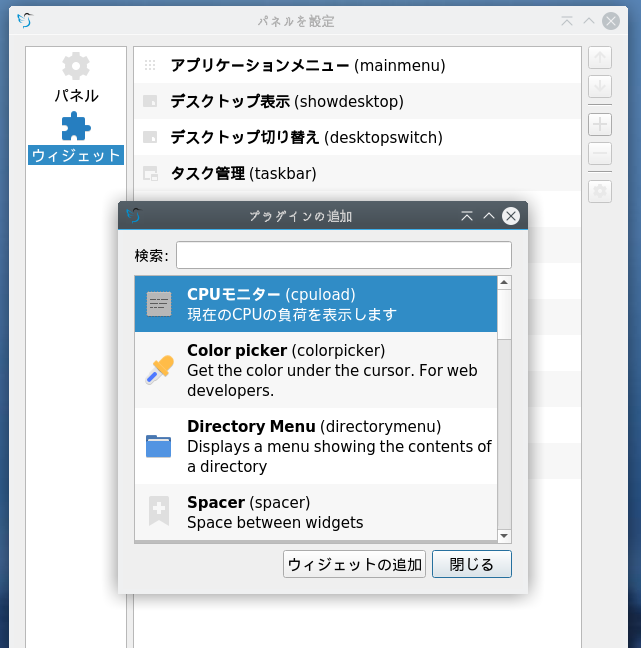Click the mainmenu dotted grid icon

click(x=150, y=65)
